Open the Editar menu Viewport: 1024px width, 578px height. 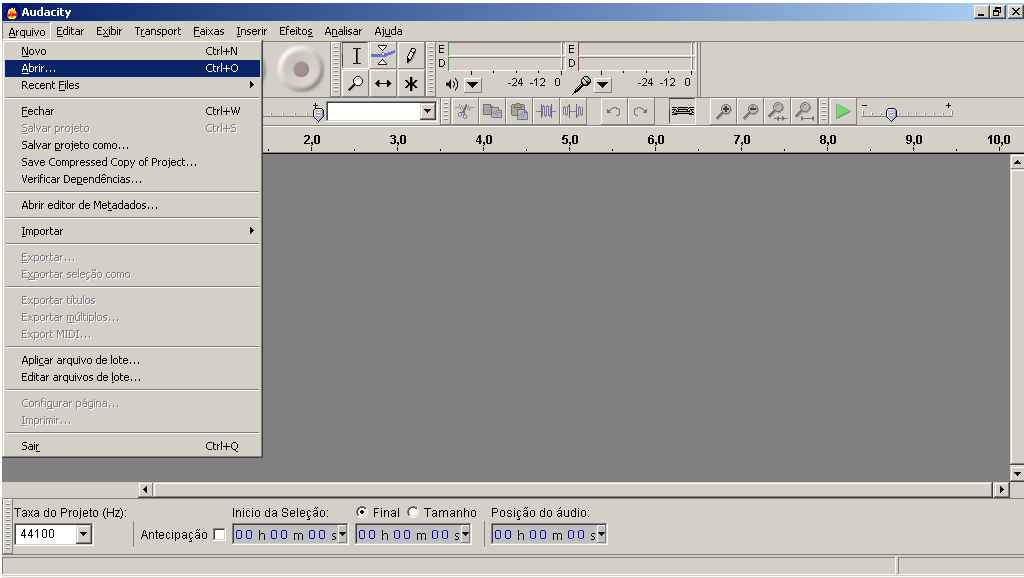click(x=70, y=31)
